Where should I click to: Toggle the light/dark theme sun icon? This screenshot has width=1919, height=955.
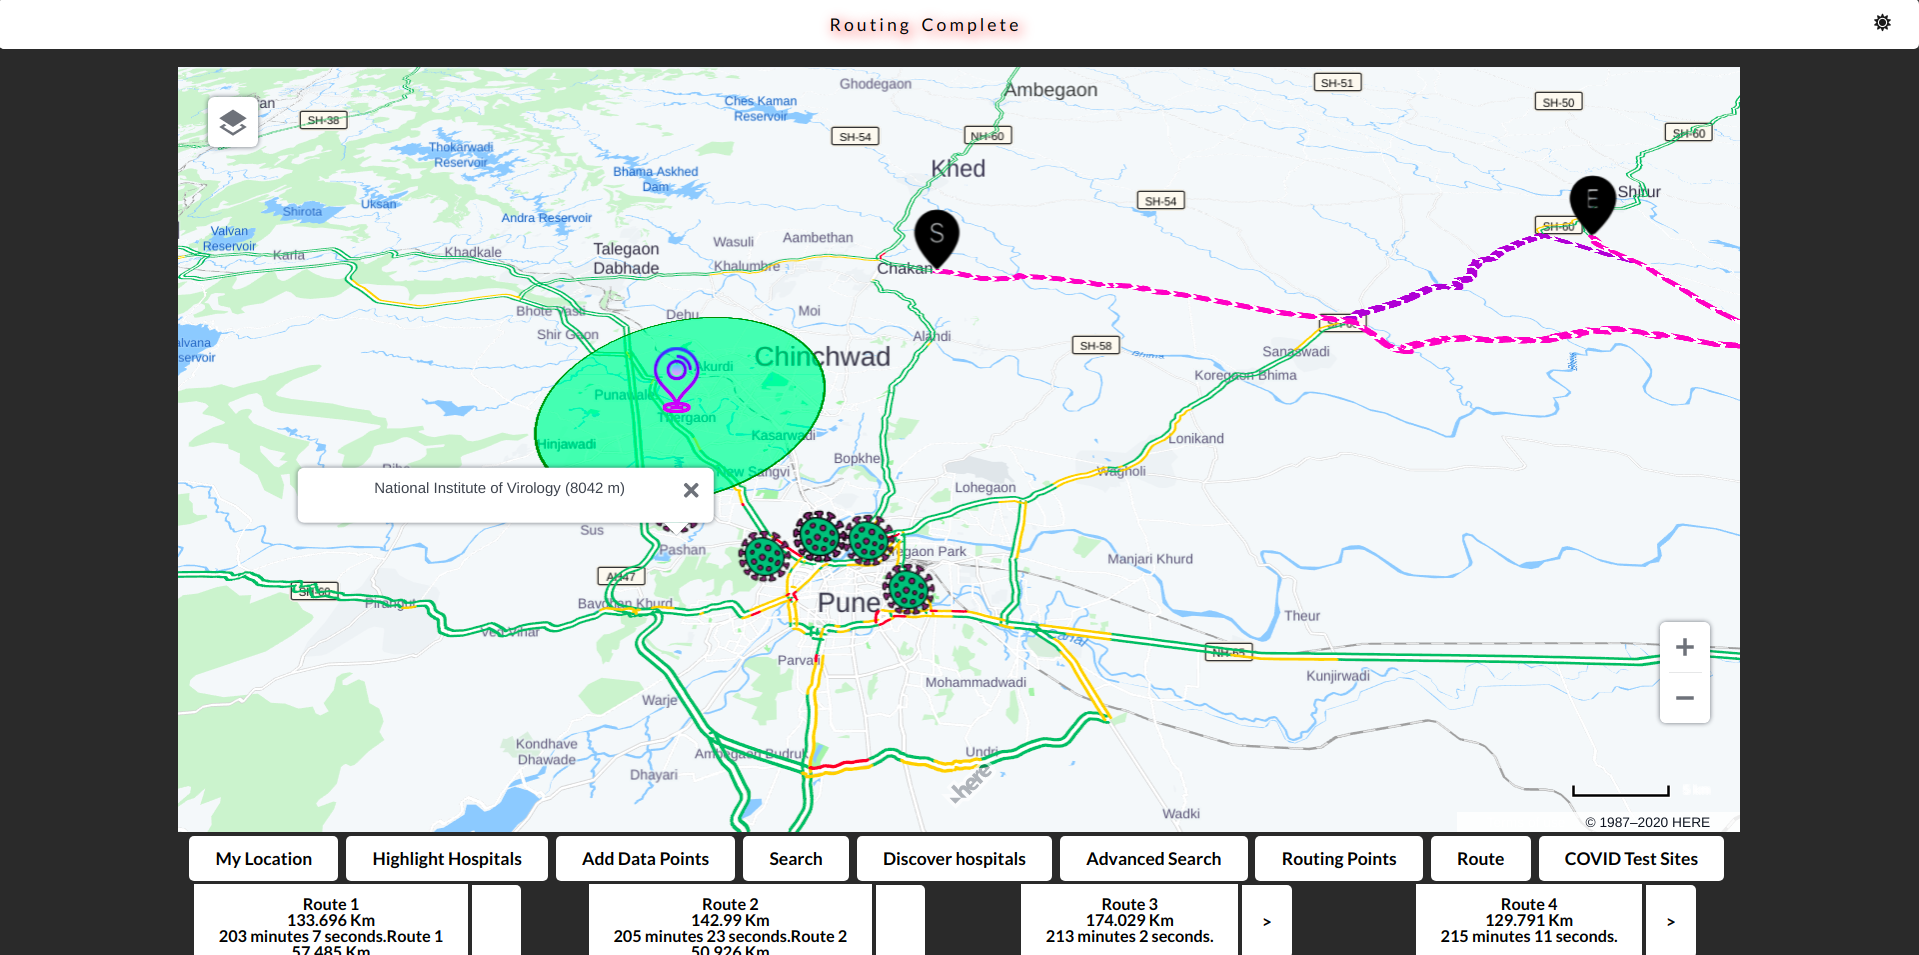pos(1882,23)
